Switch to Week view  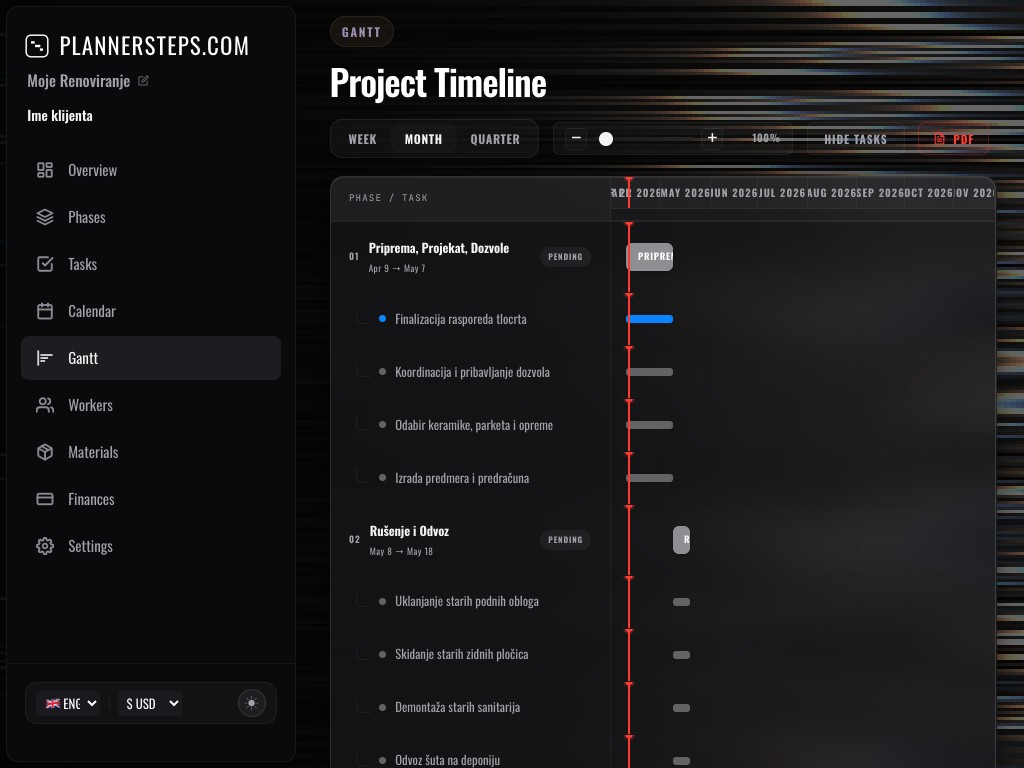(x=362, y=139)
